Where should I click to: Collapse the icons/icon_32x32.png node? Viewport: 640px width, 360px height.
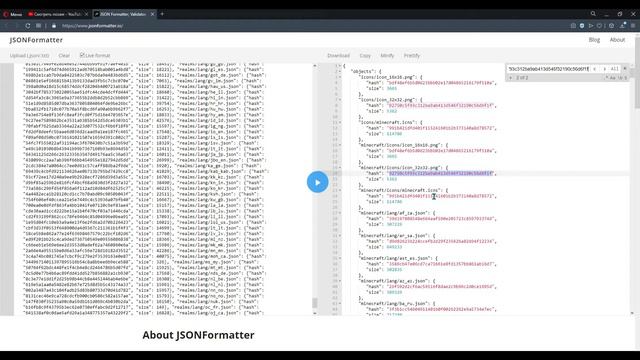pos(340,100)
